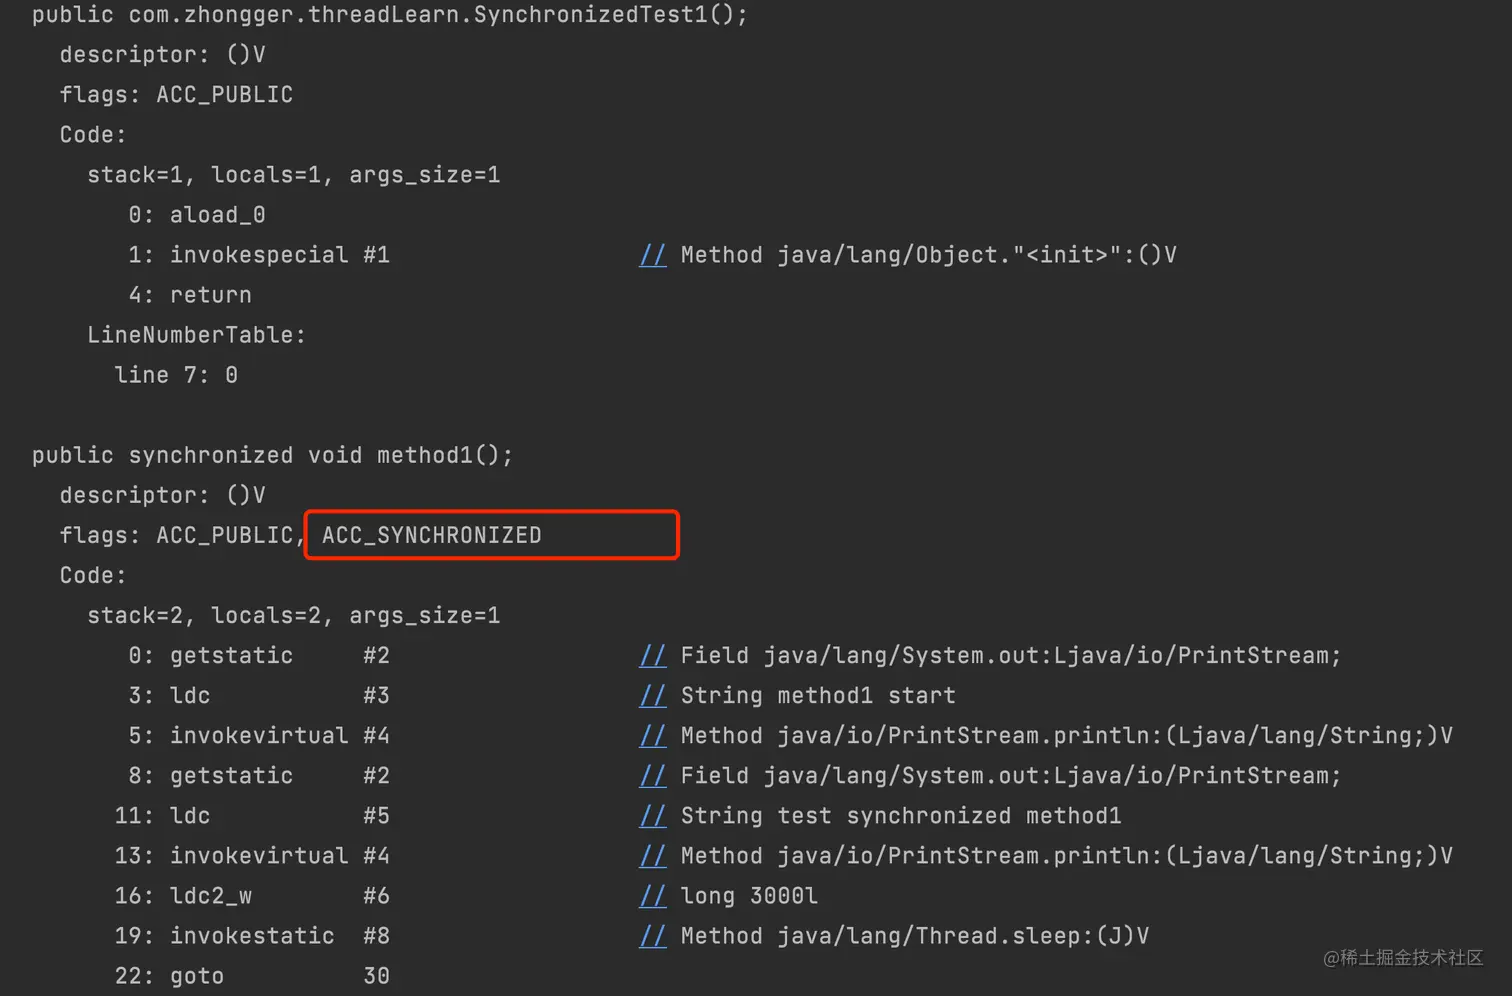The image size is (1512, 996).
Task: Click the '1: invokespecial #1' instruction
Action: tap(259, 255)
